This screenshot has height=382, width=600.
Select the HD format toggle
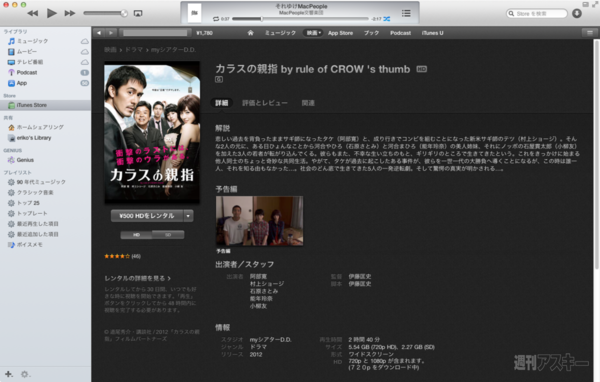point(136,235)
